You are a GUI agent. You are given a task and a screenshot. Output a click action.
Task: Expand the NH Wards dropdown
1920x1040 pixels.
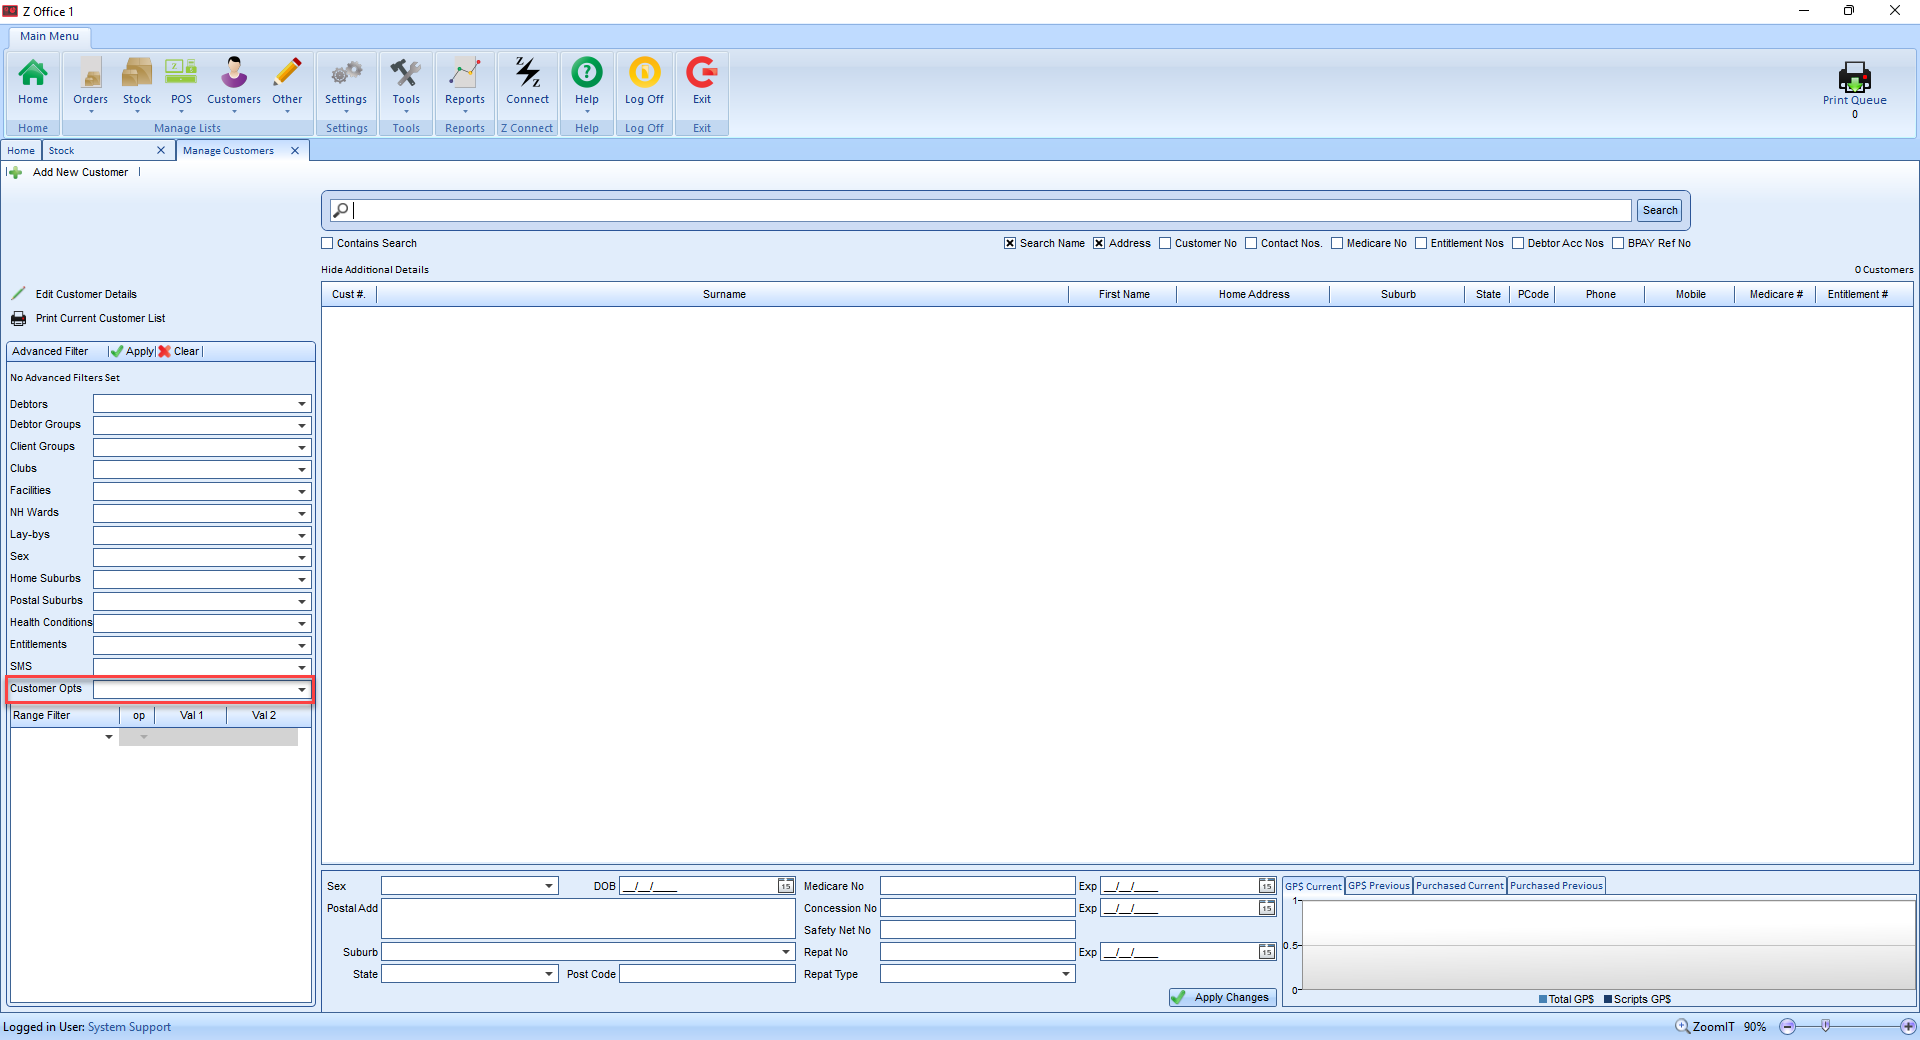tap(302, 514)
